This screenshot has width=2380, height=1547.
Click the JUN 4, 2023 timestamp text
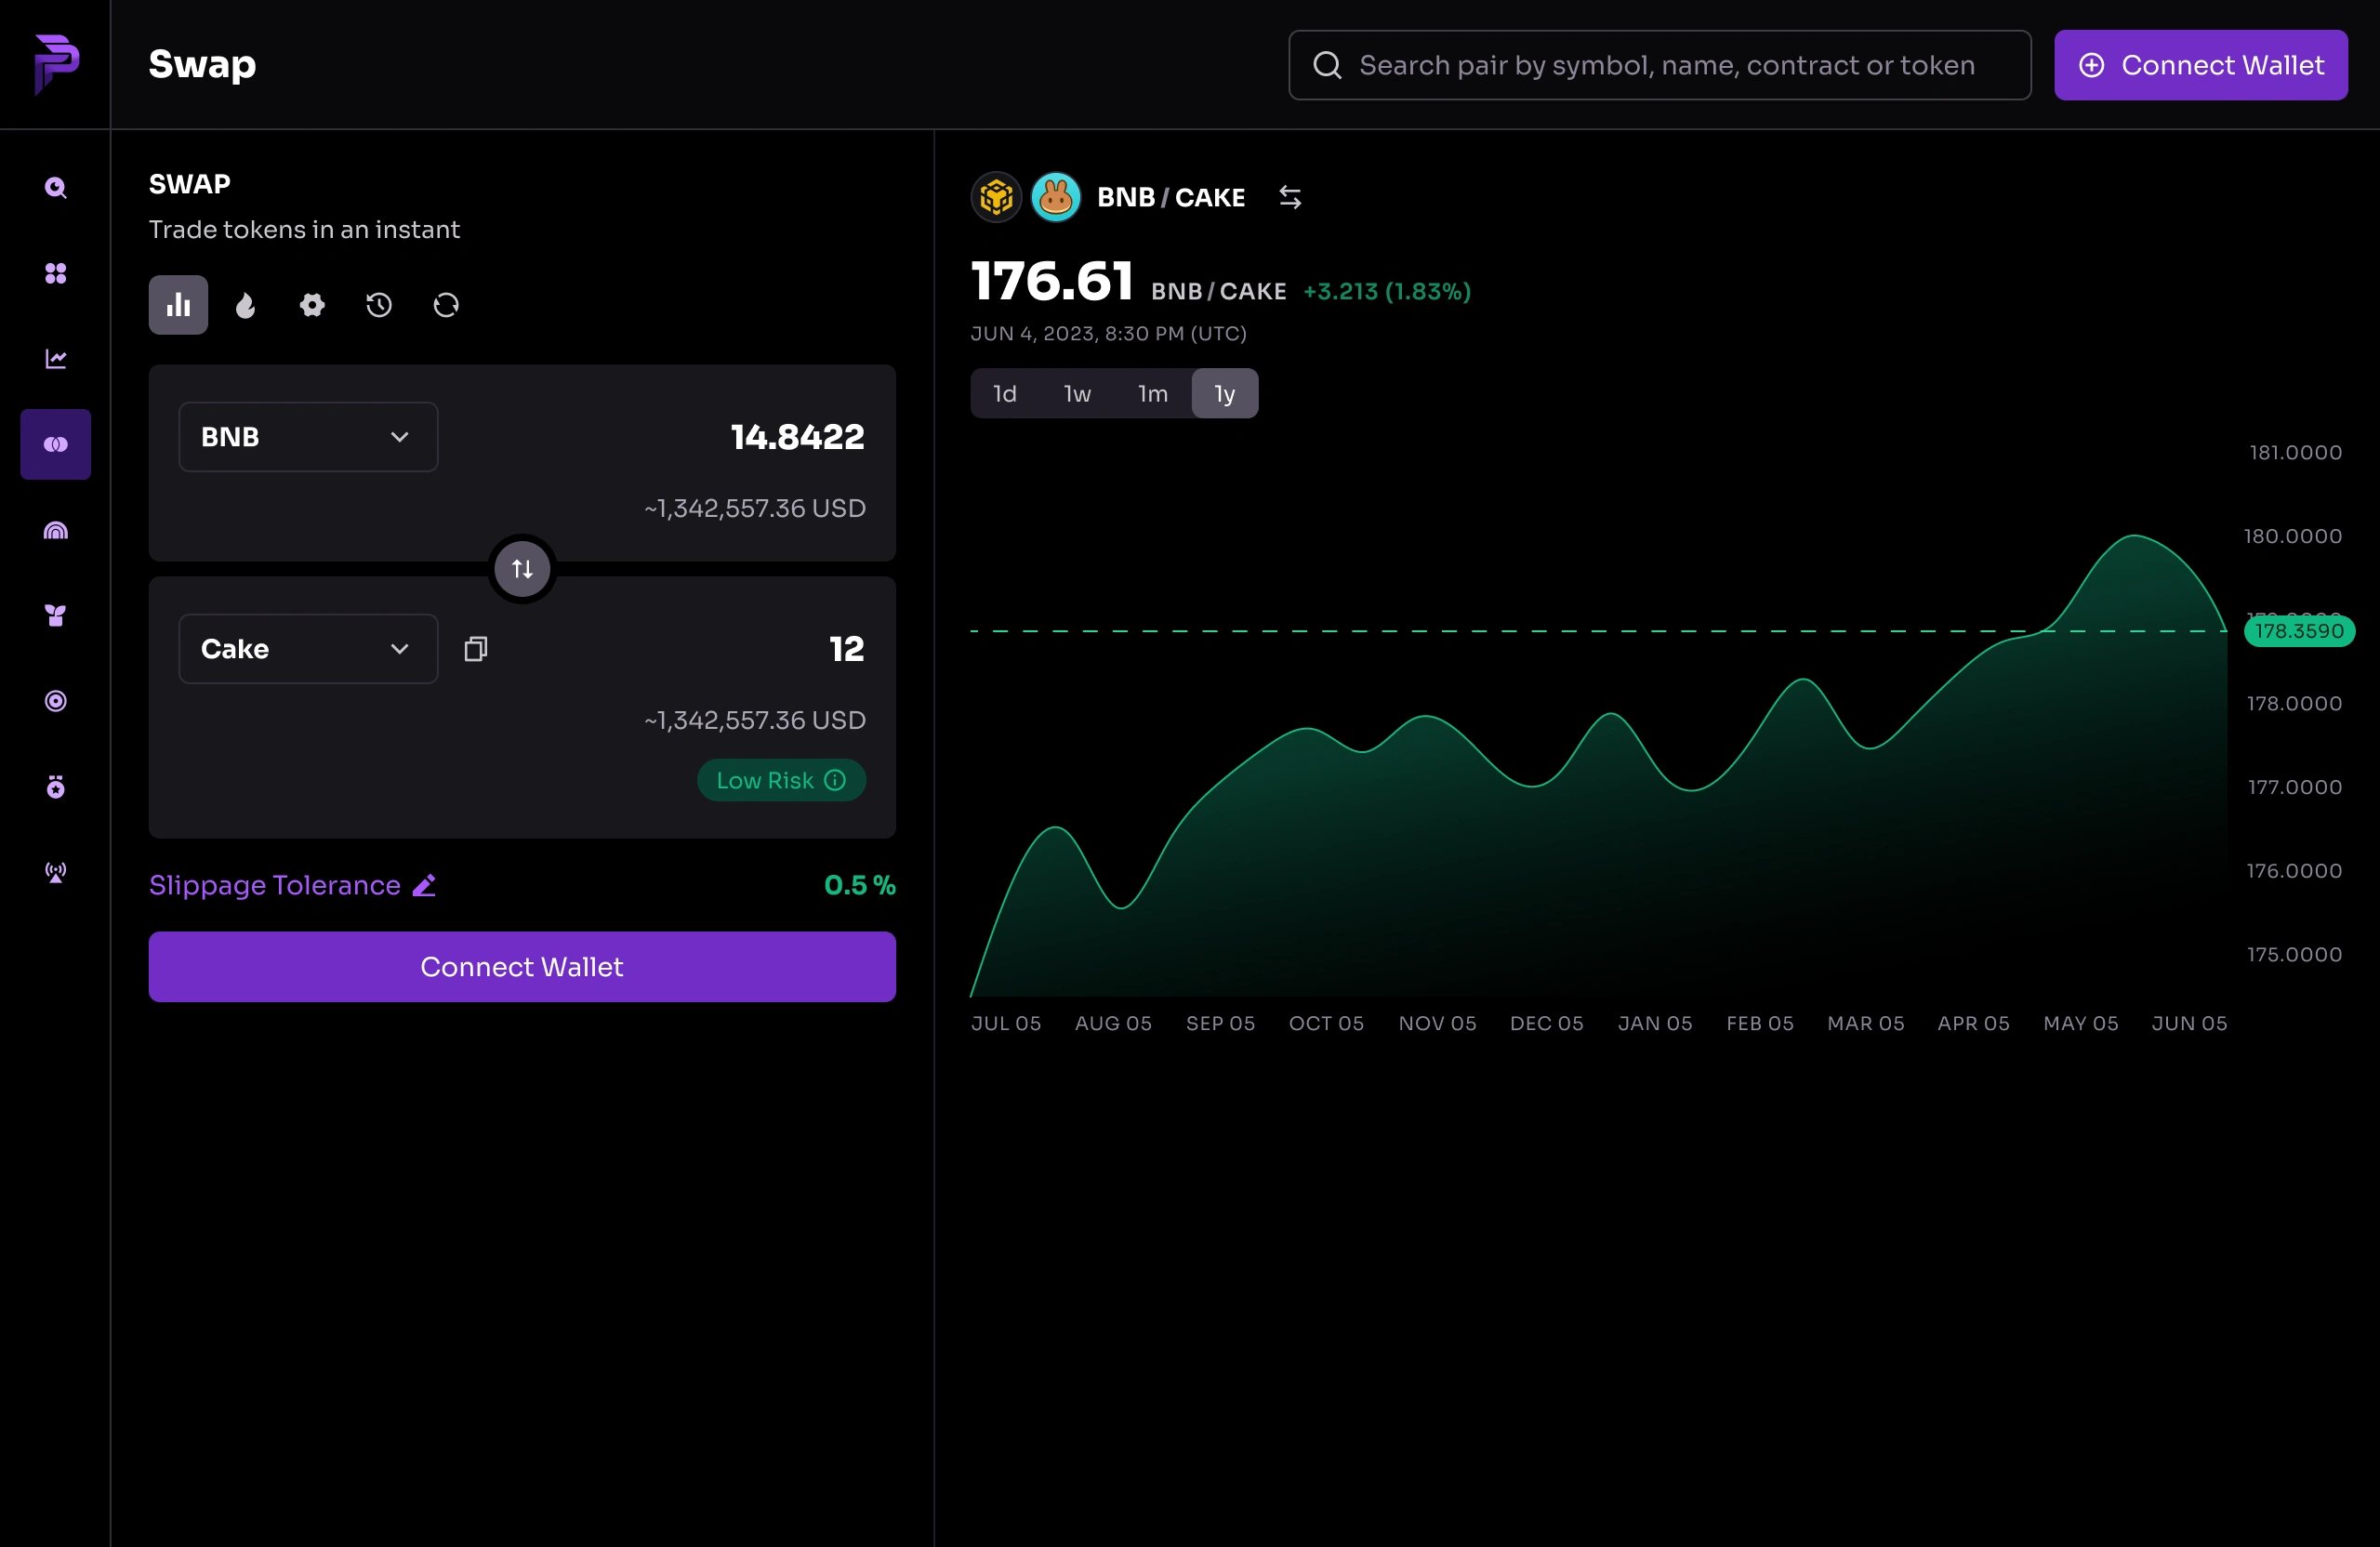(1108, 333)
